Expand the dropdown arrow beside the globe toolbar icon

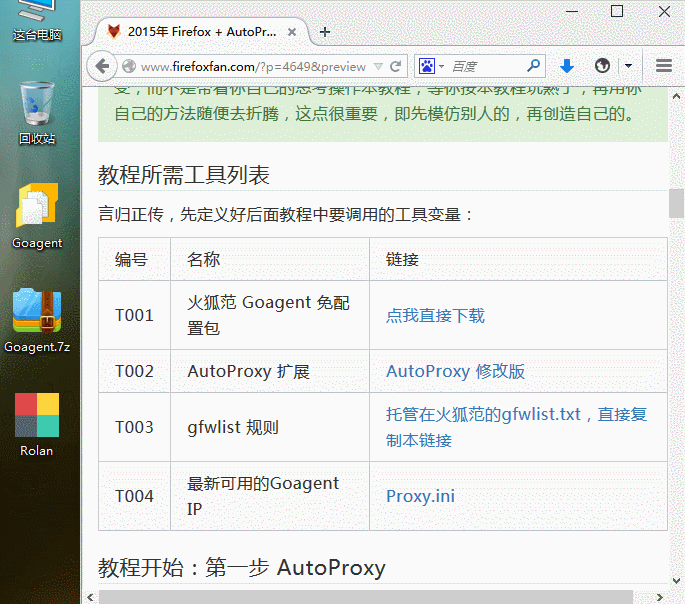tap(628, 66)
